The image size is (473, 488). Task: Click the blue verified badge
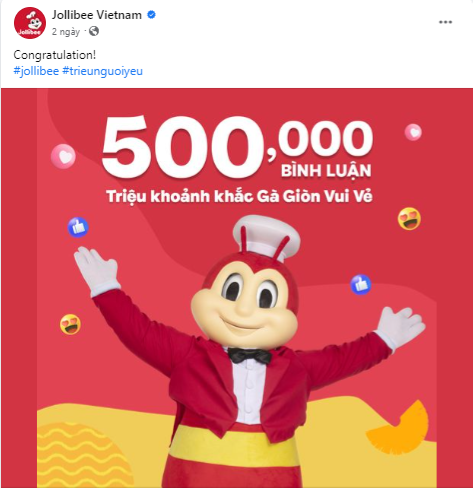point(151,15)
